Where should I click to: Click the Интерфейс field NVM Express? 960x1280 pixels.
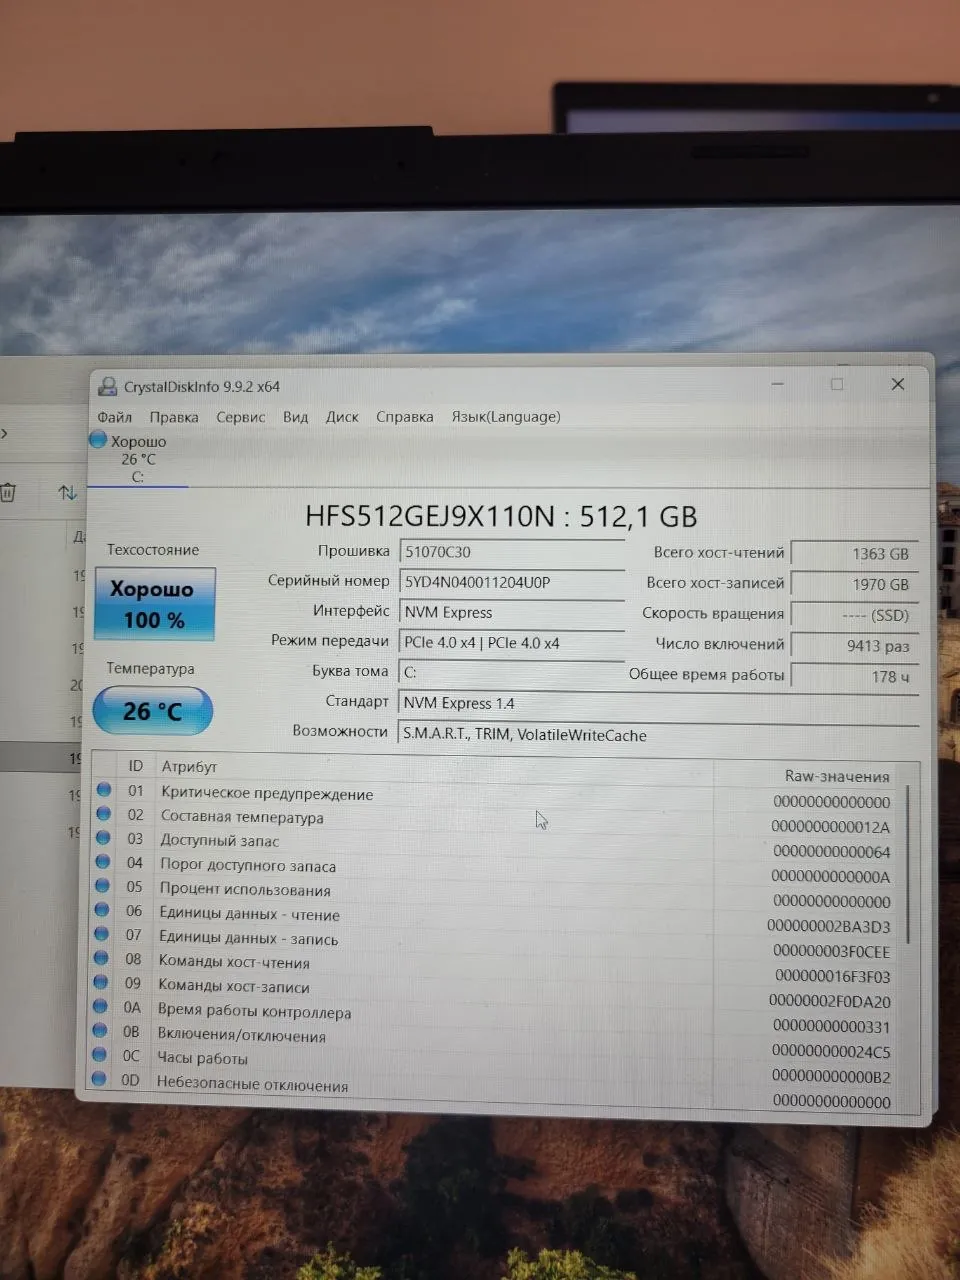pyautogui.click(x=512, y=612)
